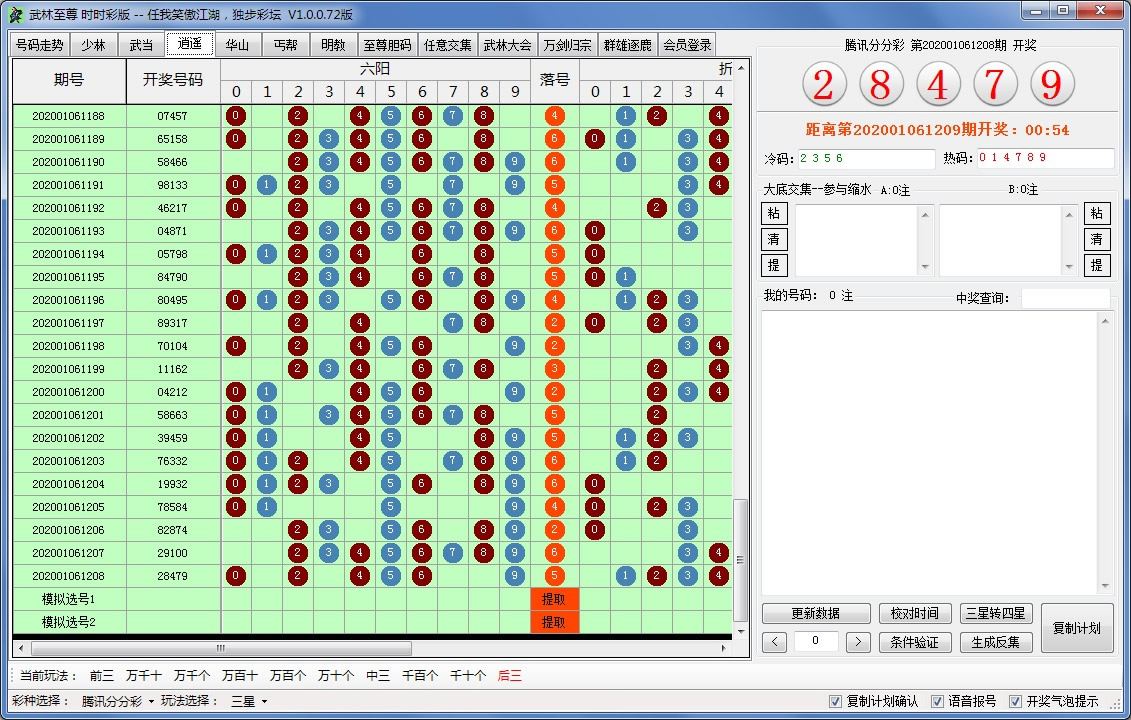The height and width of the screenshot is (720, 1131).
Task: Click the 校对时间 time calibration button
Action: tap(914, 613)
